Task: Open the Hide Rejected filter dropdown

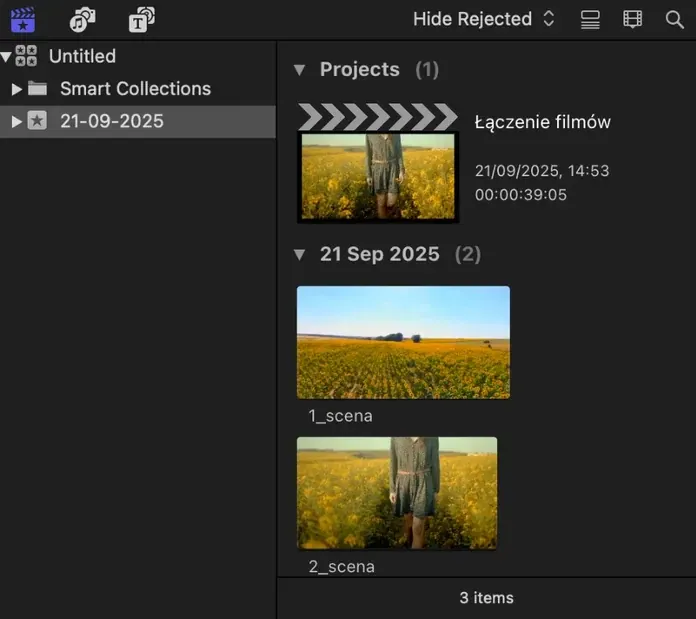Action: (483, 19)
